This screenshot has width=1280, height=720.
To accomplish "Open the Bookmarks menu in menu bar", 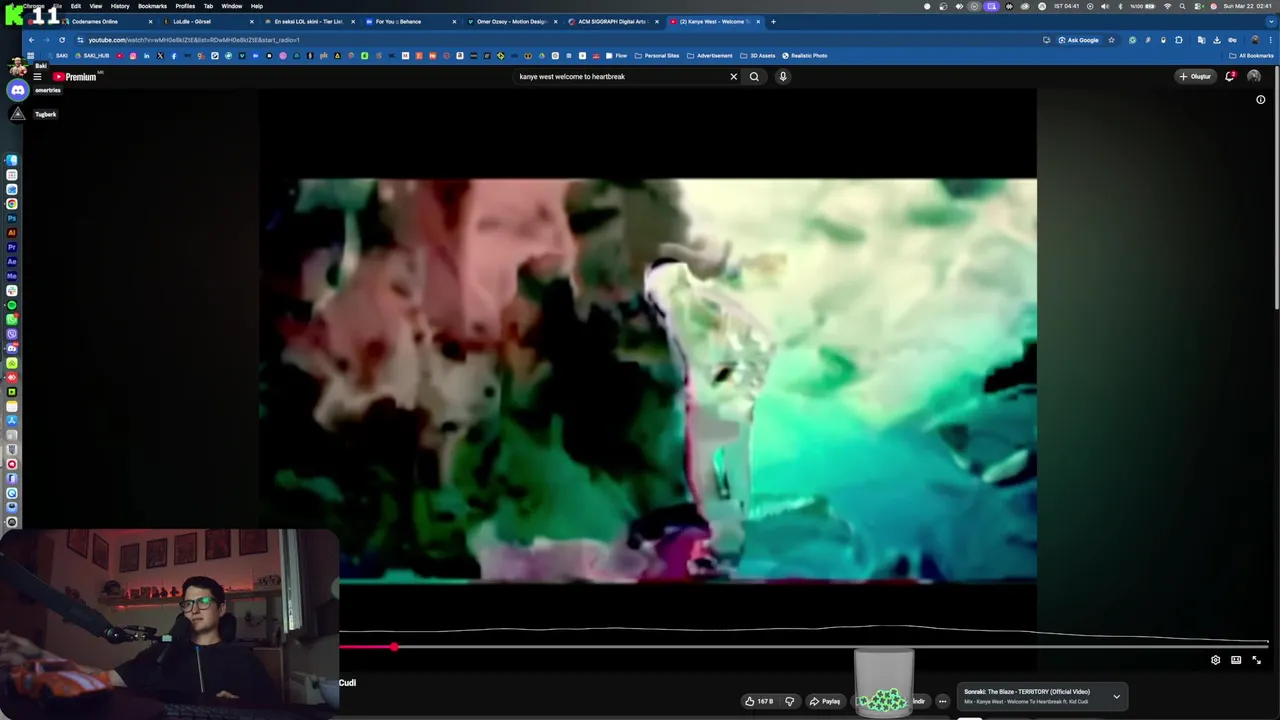I will [152, 6].
